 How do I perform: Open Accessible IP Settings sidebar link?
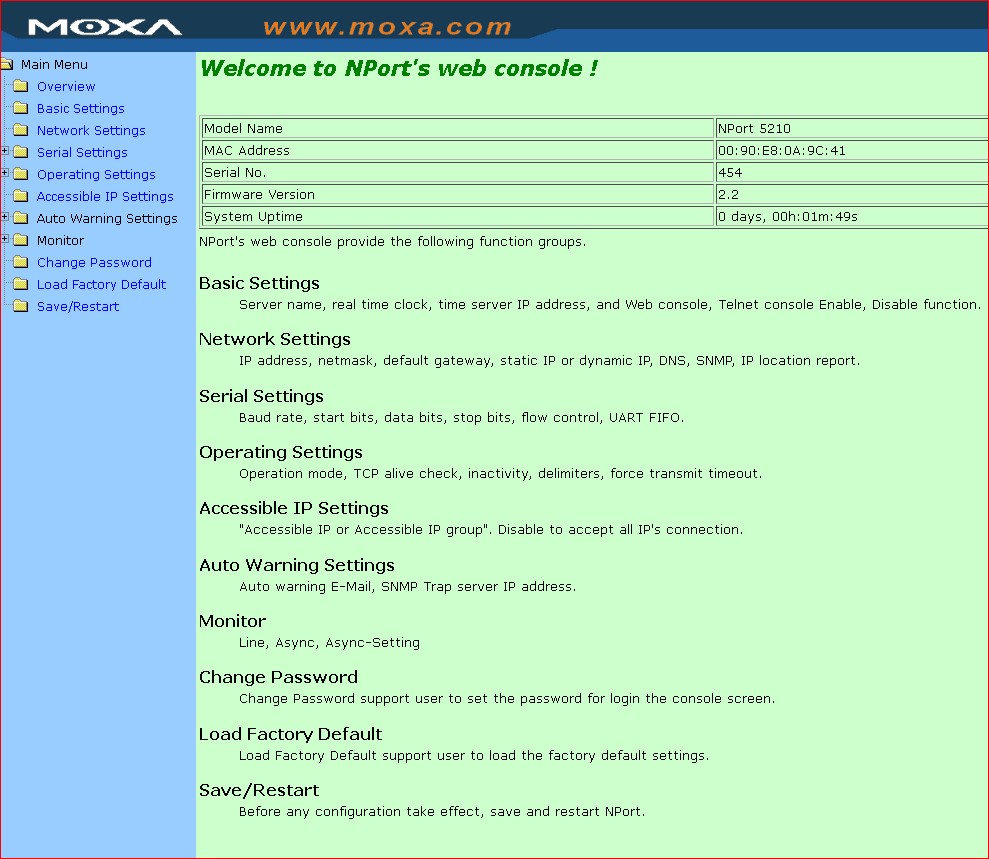[105, 197]
